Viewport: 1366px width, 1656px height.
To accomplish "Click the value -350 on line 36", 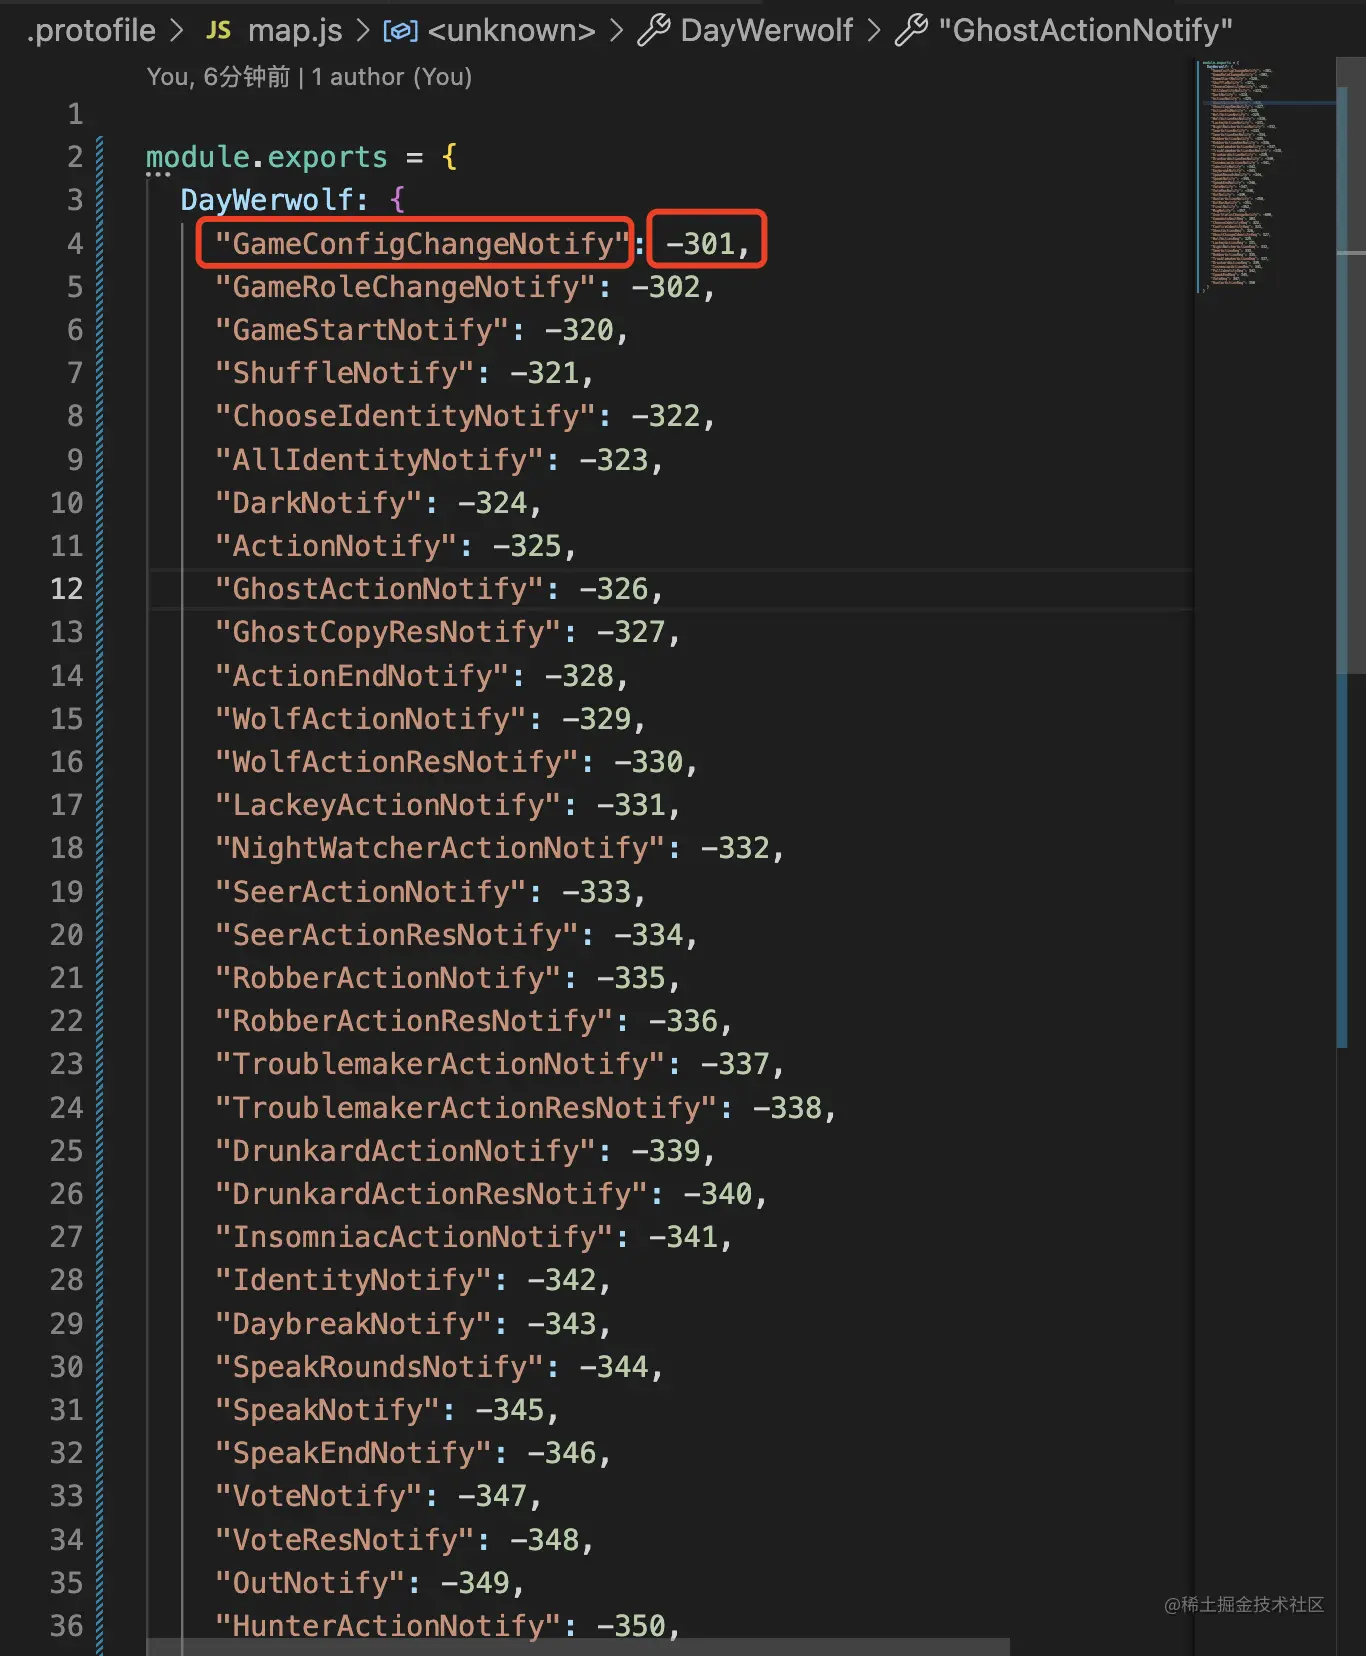I will (631, 1626).
